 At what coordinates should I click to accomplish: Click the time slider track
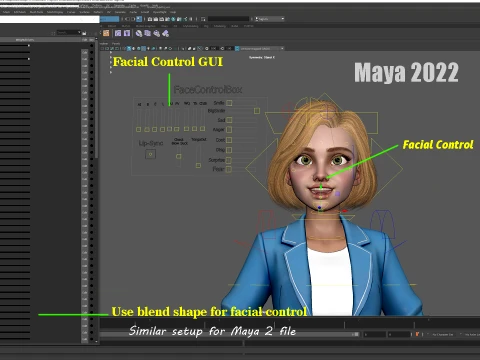(x=290, y=323)
